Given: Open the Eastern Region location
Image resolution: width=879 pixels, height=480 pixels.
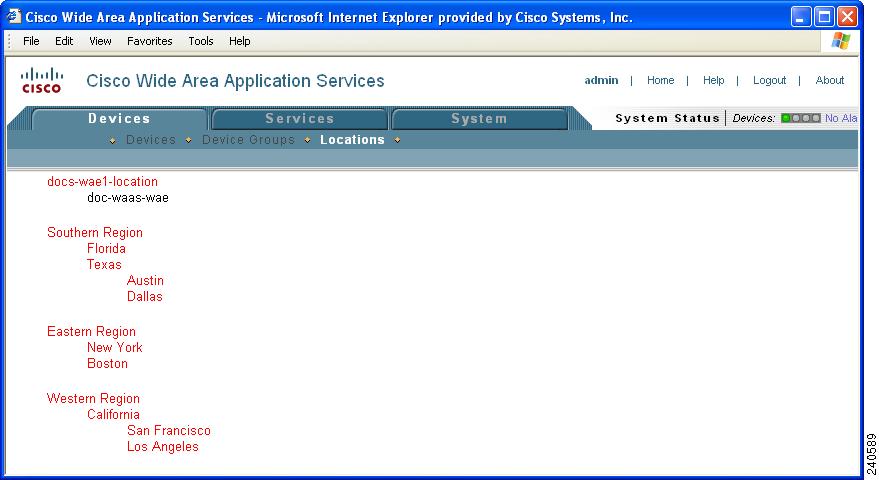Looking at the screenshot, I should click(x=91, y=332).
